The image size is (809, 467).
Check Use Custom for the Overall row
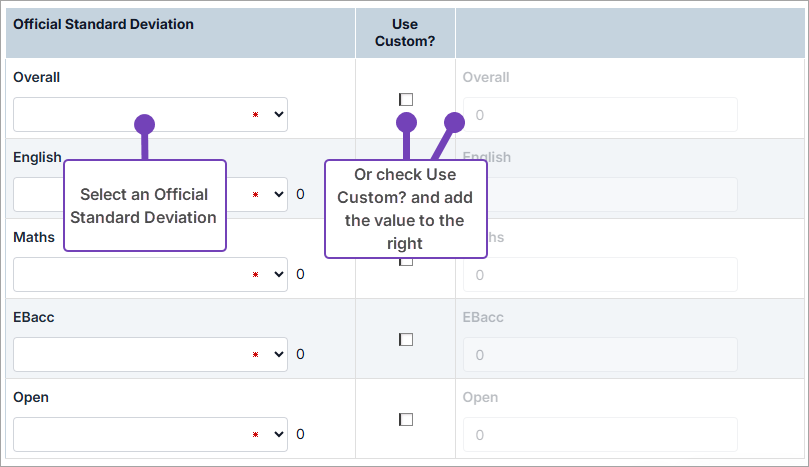point(405,99)
